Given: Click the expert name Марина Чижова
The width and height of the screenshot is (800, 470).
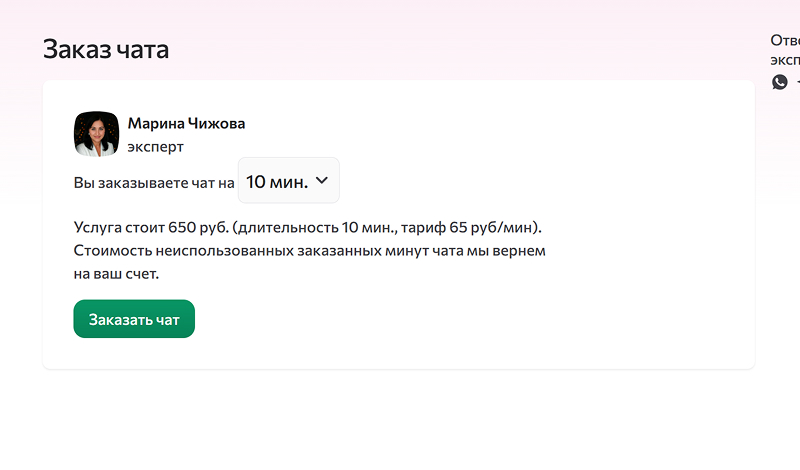Looking at the screenshot, I should (x=186, y=124).
